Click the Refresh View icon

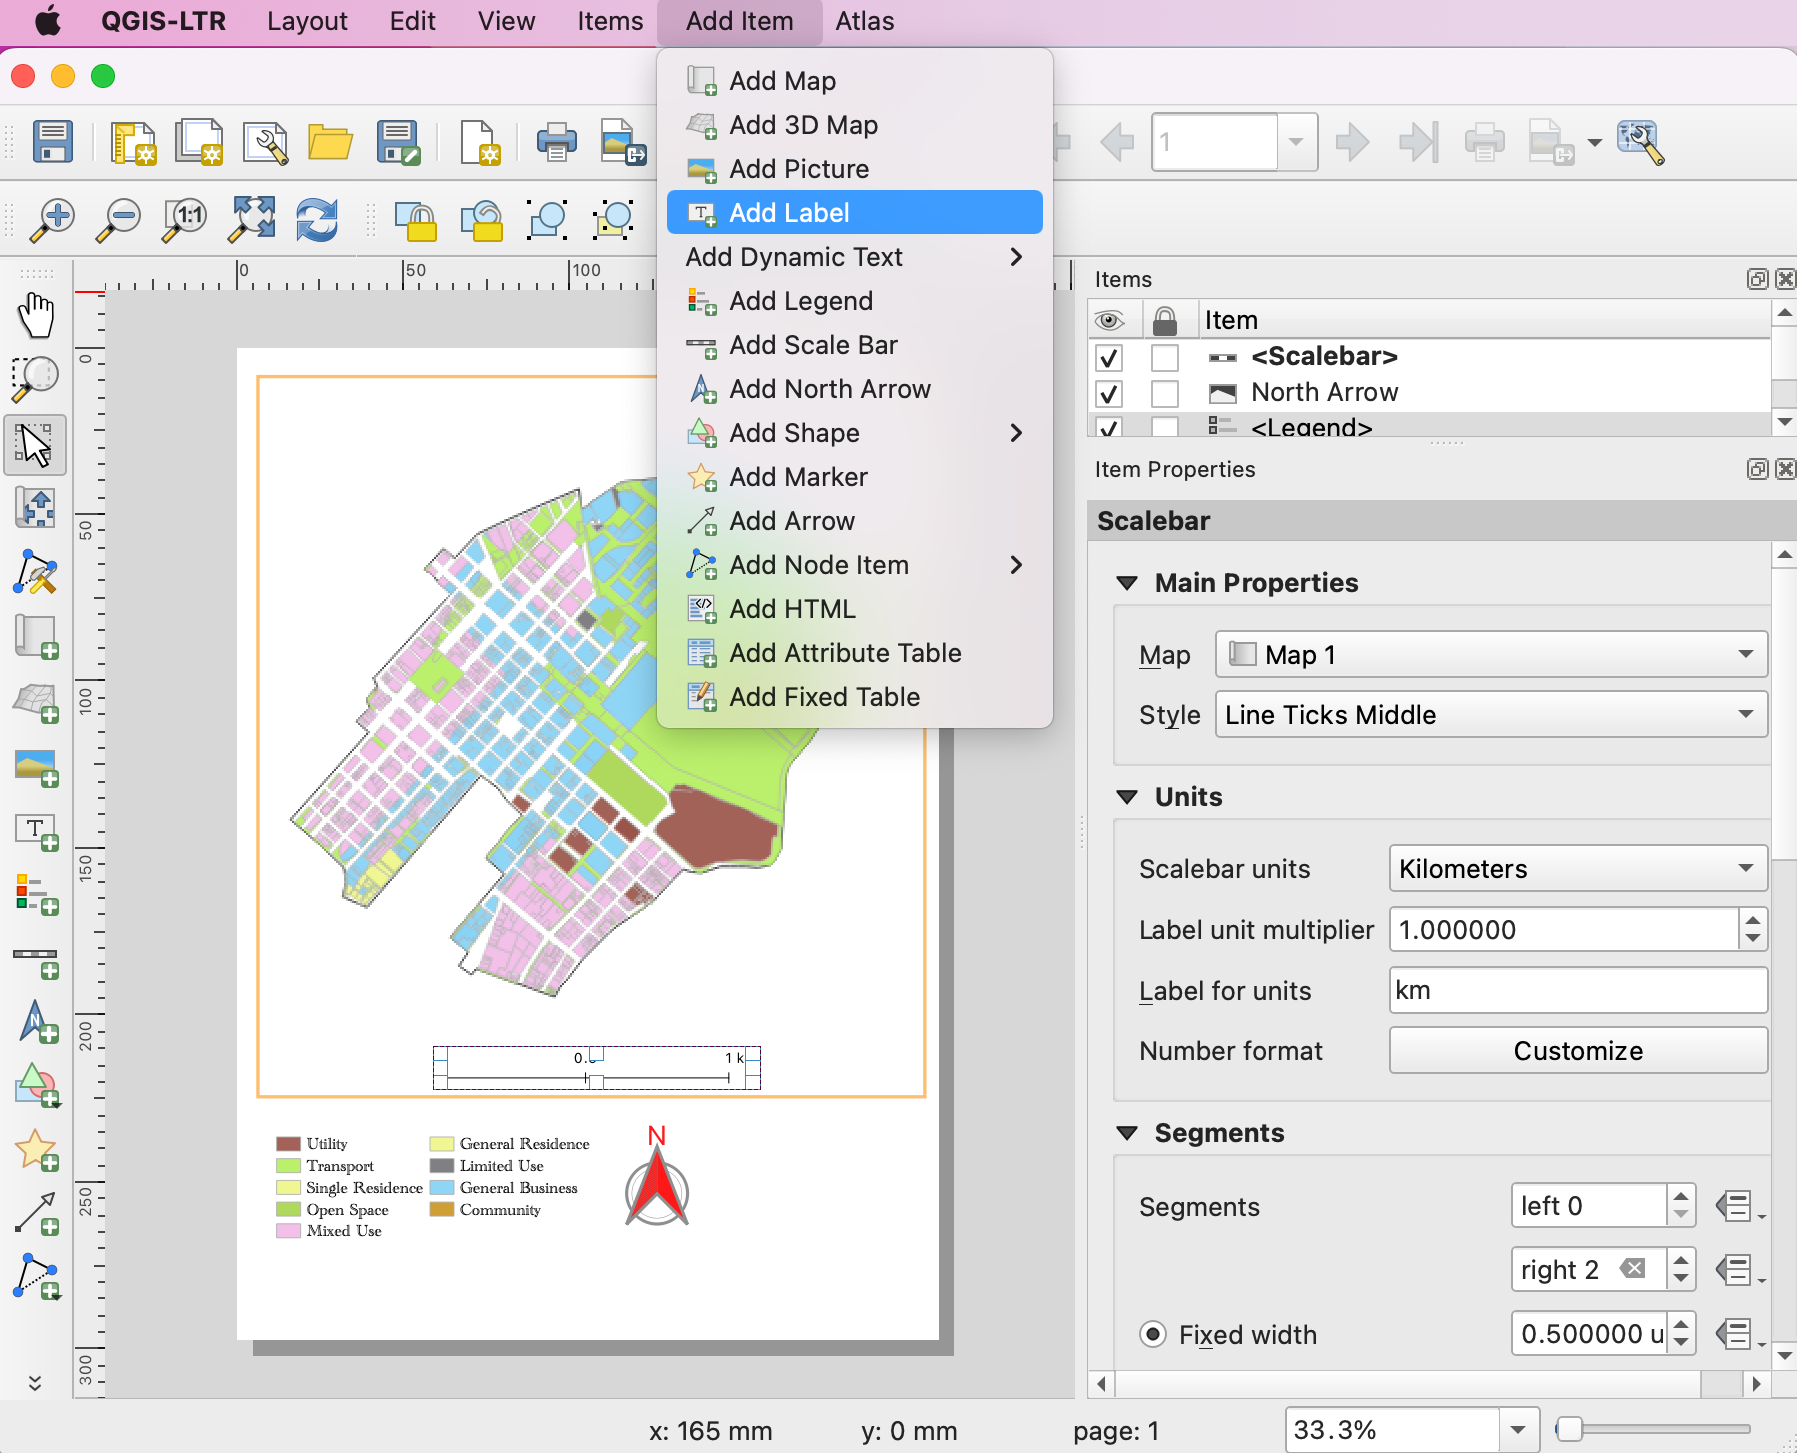(x=317, y=219)
